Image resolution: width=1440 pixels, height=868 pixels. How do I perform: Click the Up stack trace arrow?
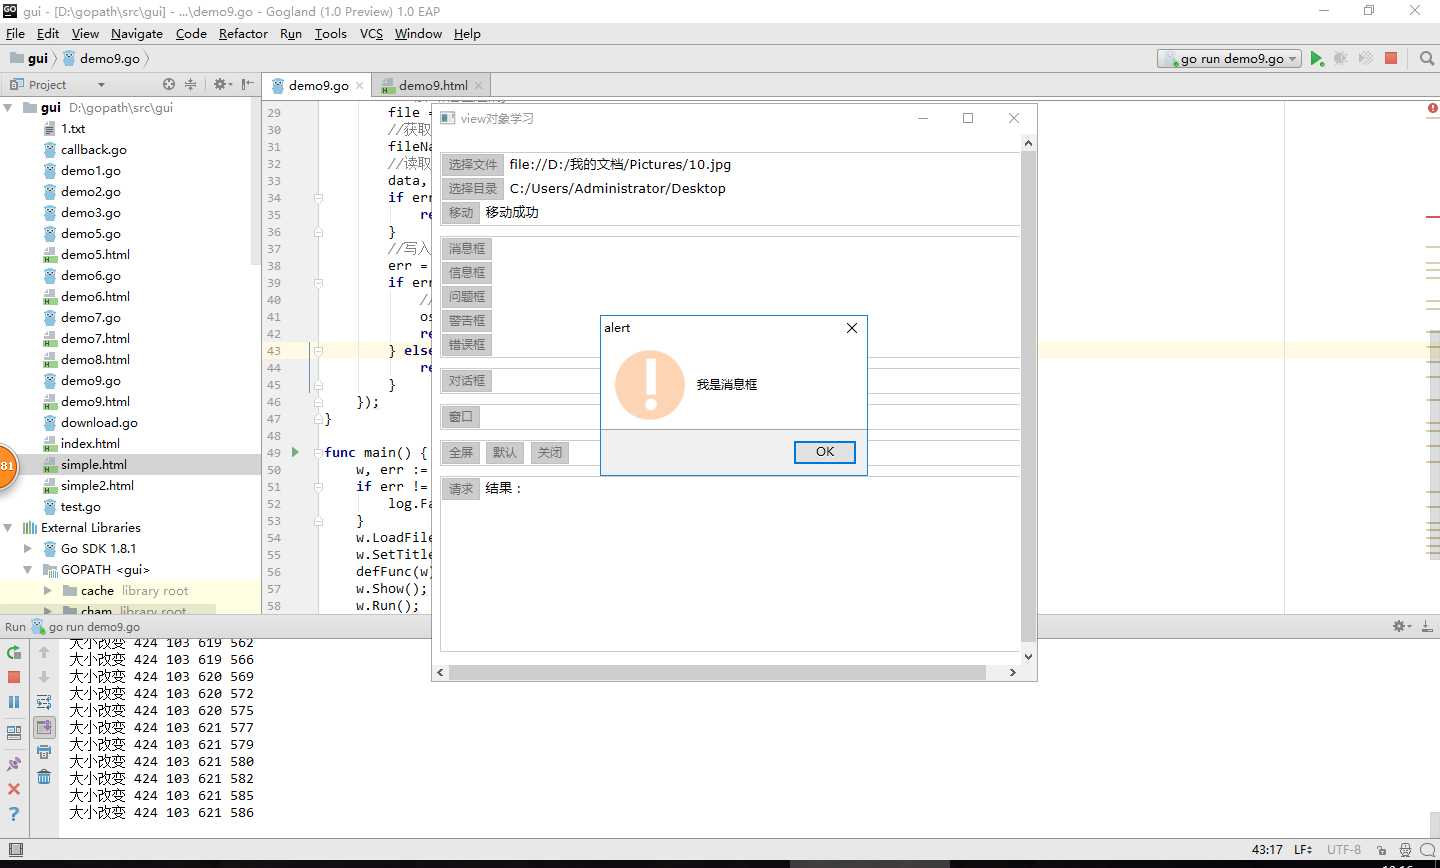coord(44,652)
